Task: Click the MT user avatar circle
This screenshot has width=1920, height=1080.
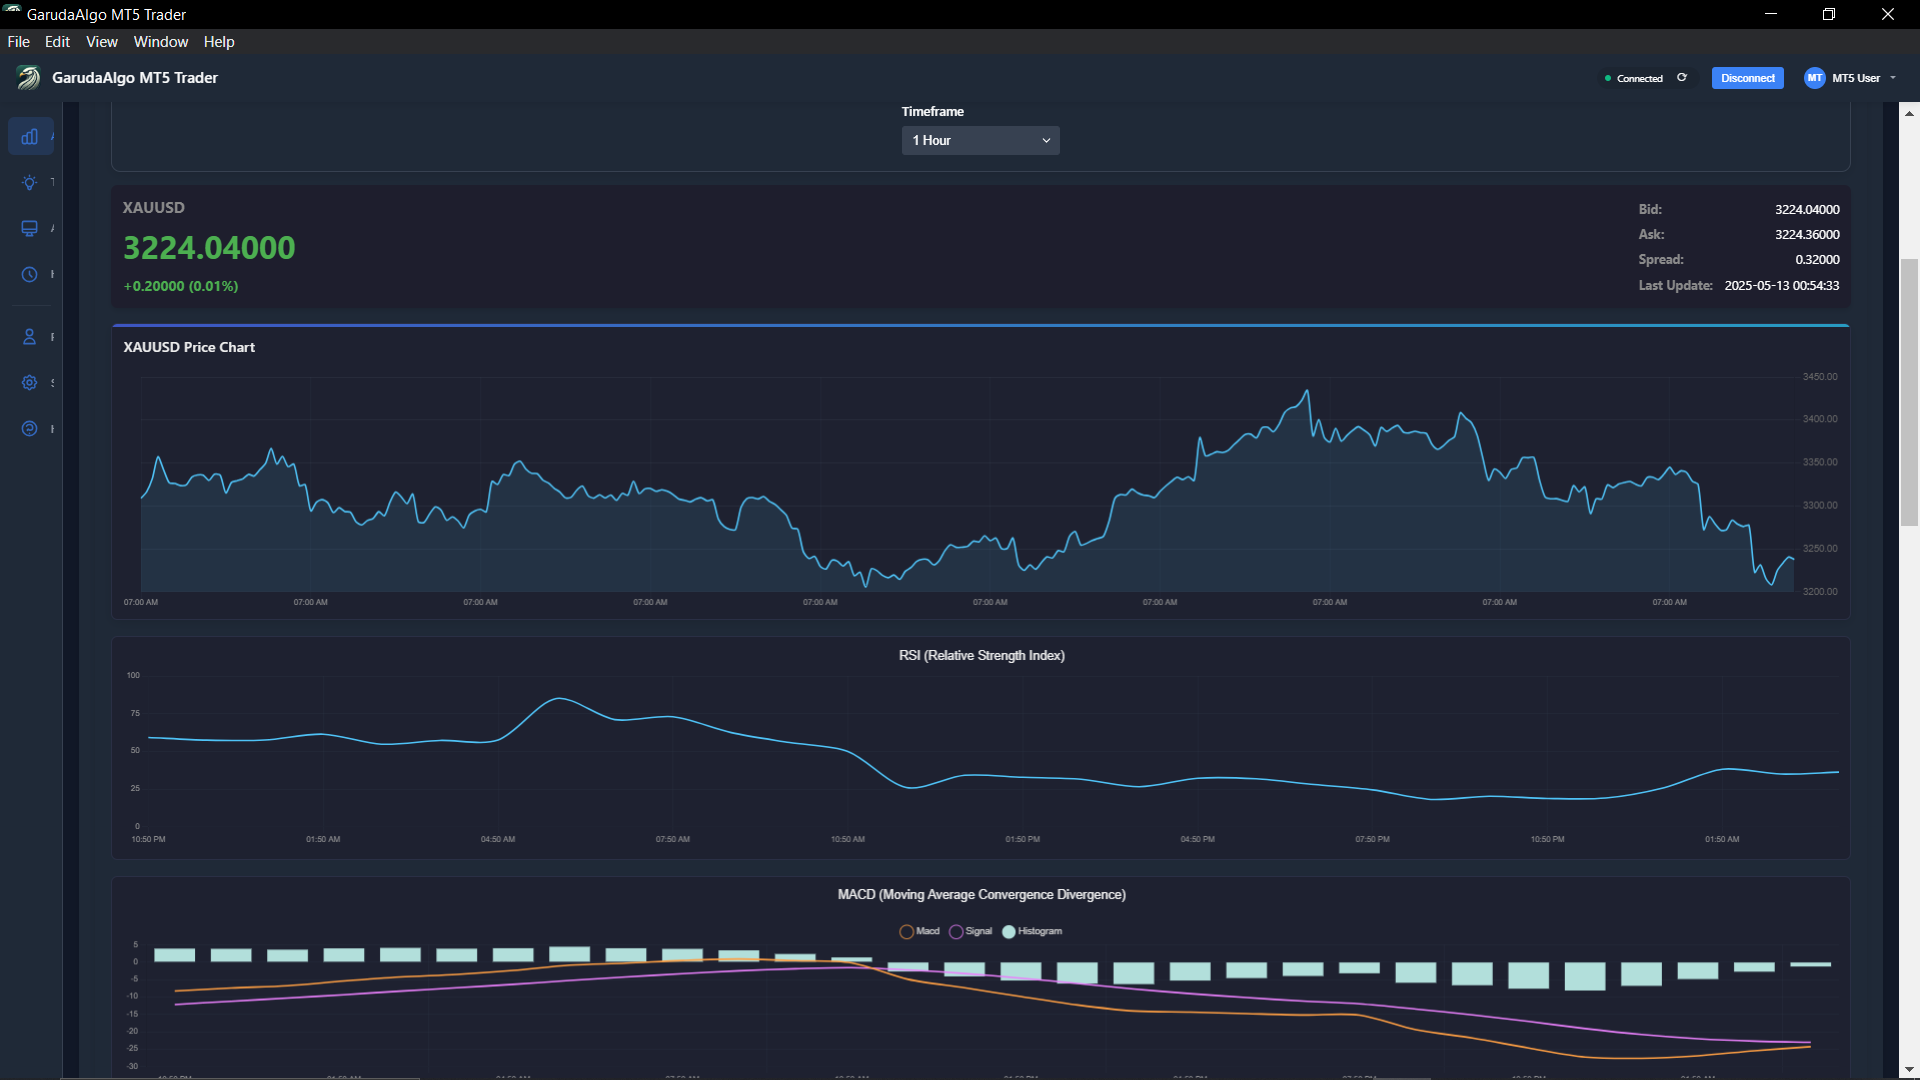Action: (1814, 78)
